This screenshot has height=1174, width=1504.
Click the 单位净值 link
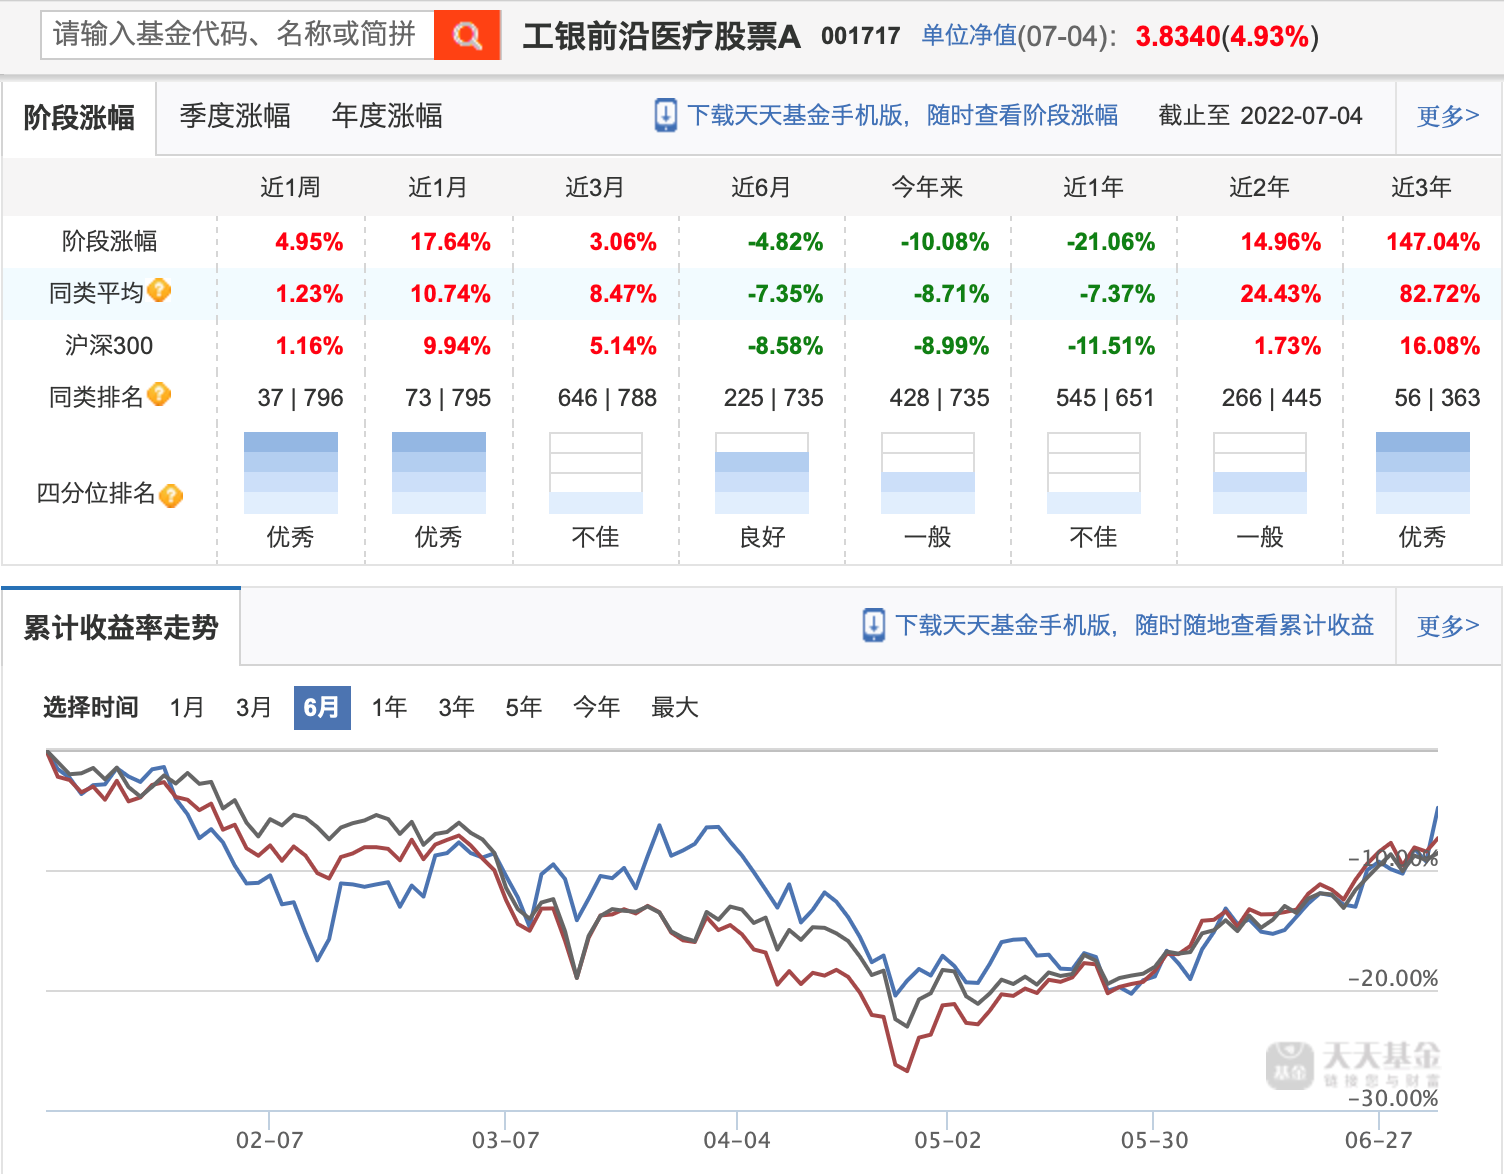(968, 36)
